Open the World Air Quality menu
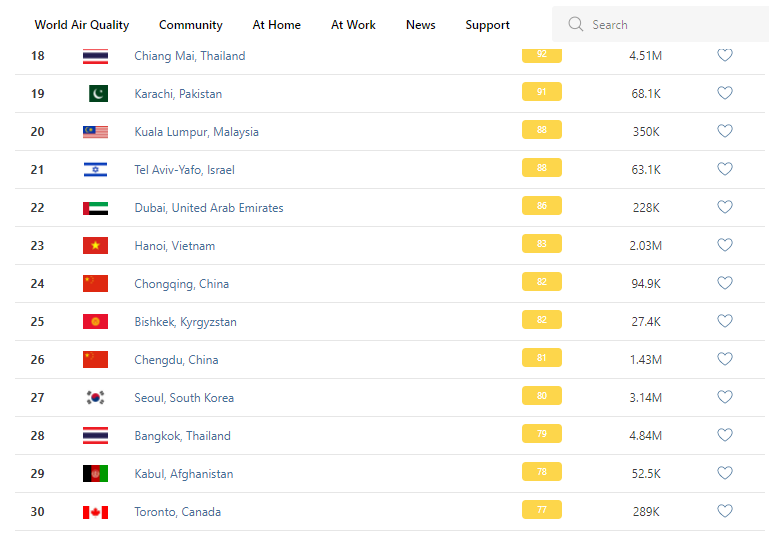The image size is (769, 536). 82,25
